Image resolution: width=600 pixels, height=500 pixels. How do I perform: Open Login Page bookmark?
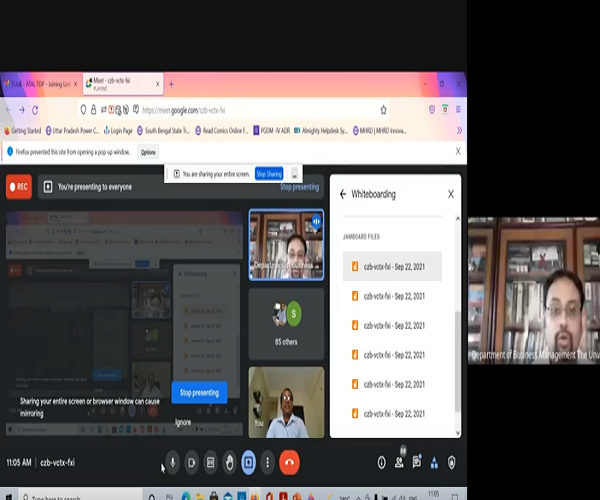pyautogui.click(x=118, y=130)
